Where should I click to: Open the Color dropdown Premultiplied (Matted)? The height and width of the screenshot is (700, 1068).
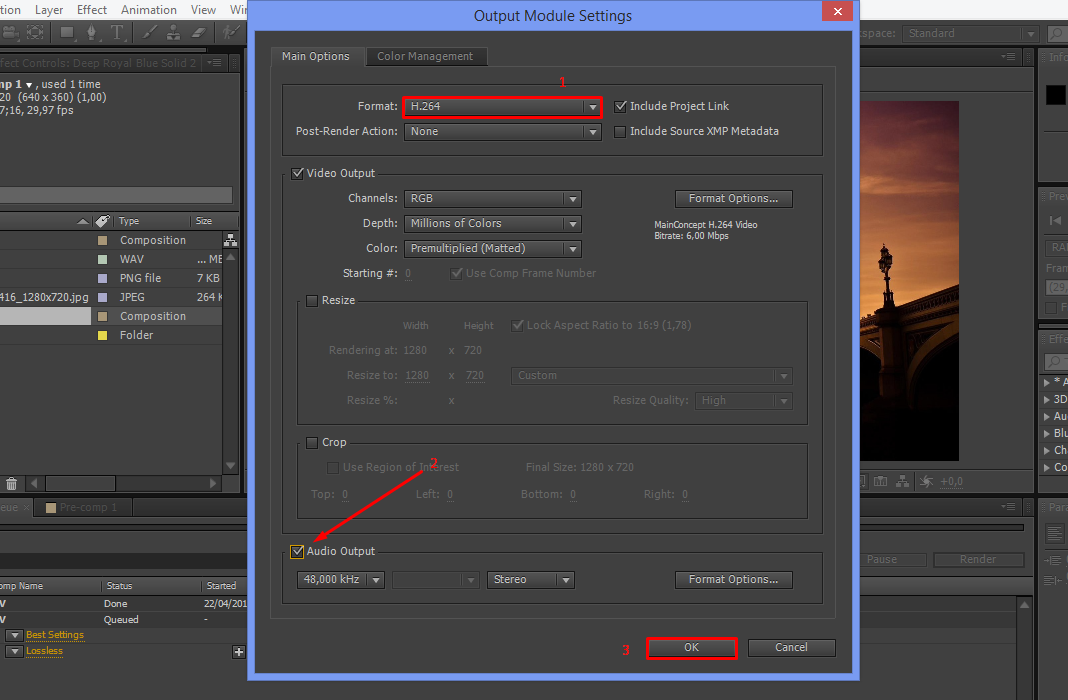coord(492,249)
